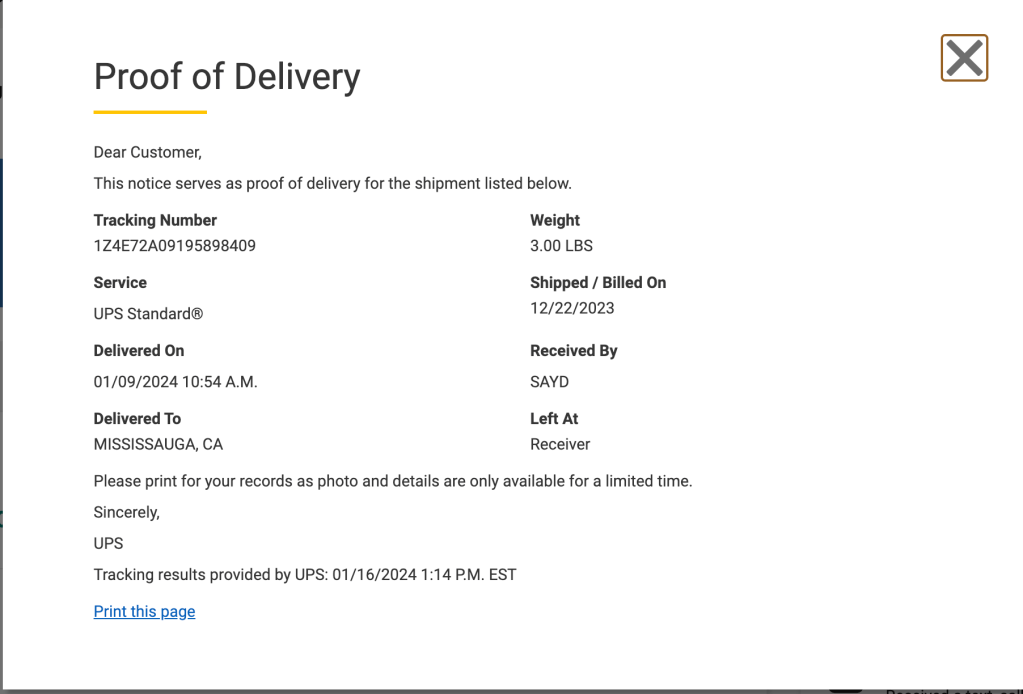Click the shipped date 12/22/2023

click(x=572, y=308)
